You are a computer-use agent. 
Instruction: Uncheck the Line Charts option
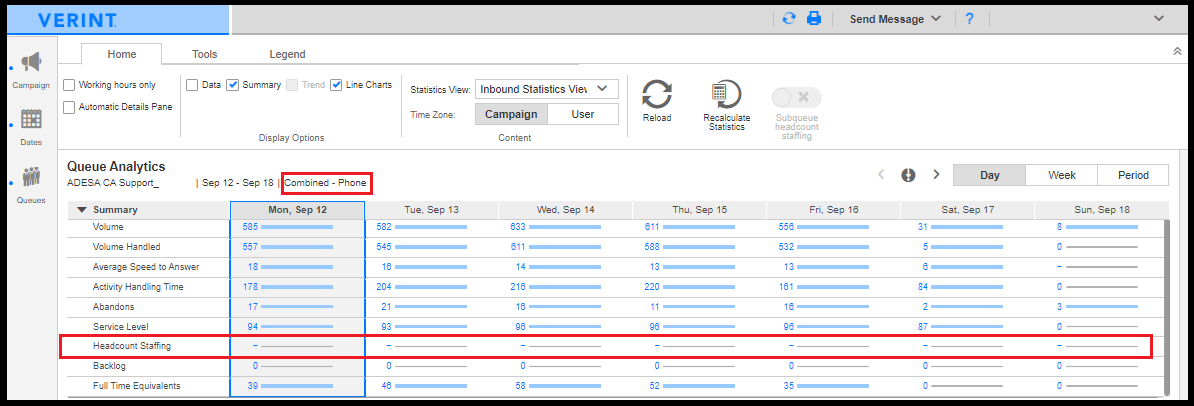click(x=336, y=85)
